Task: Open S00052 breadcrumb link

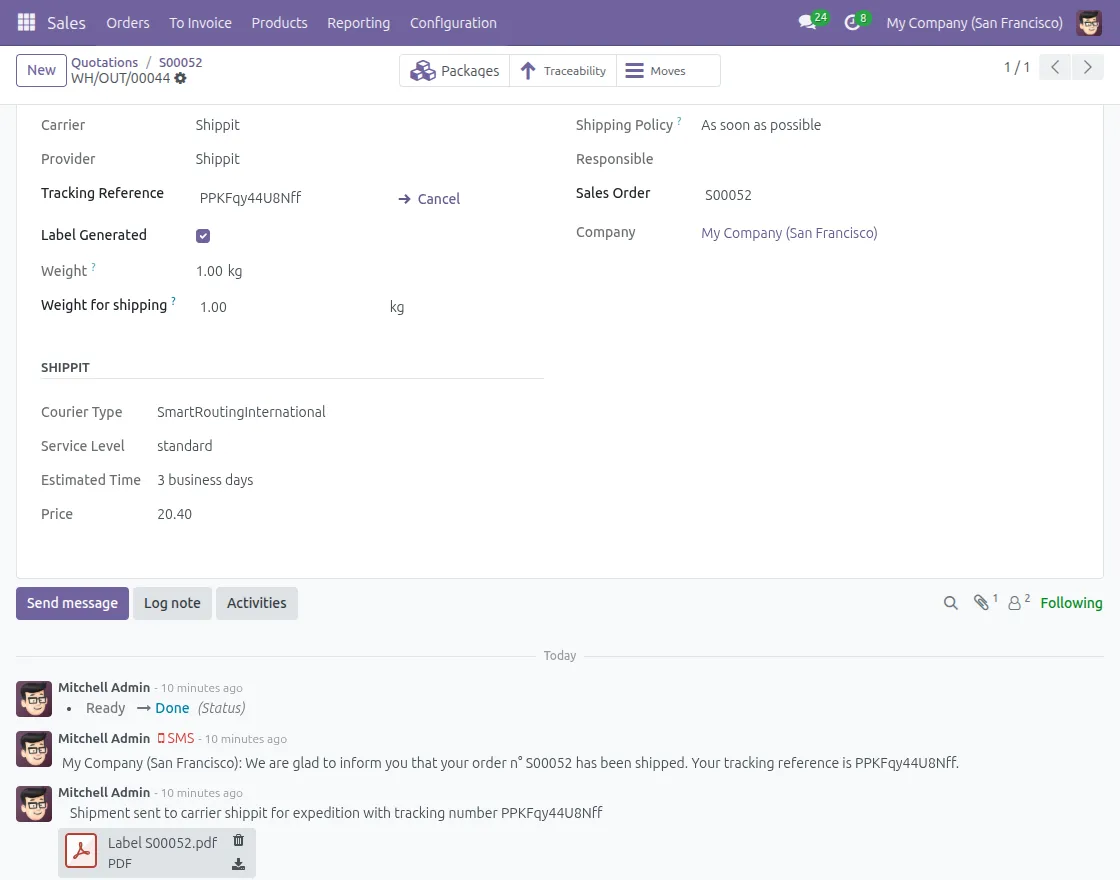Action: click(180, 62)
